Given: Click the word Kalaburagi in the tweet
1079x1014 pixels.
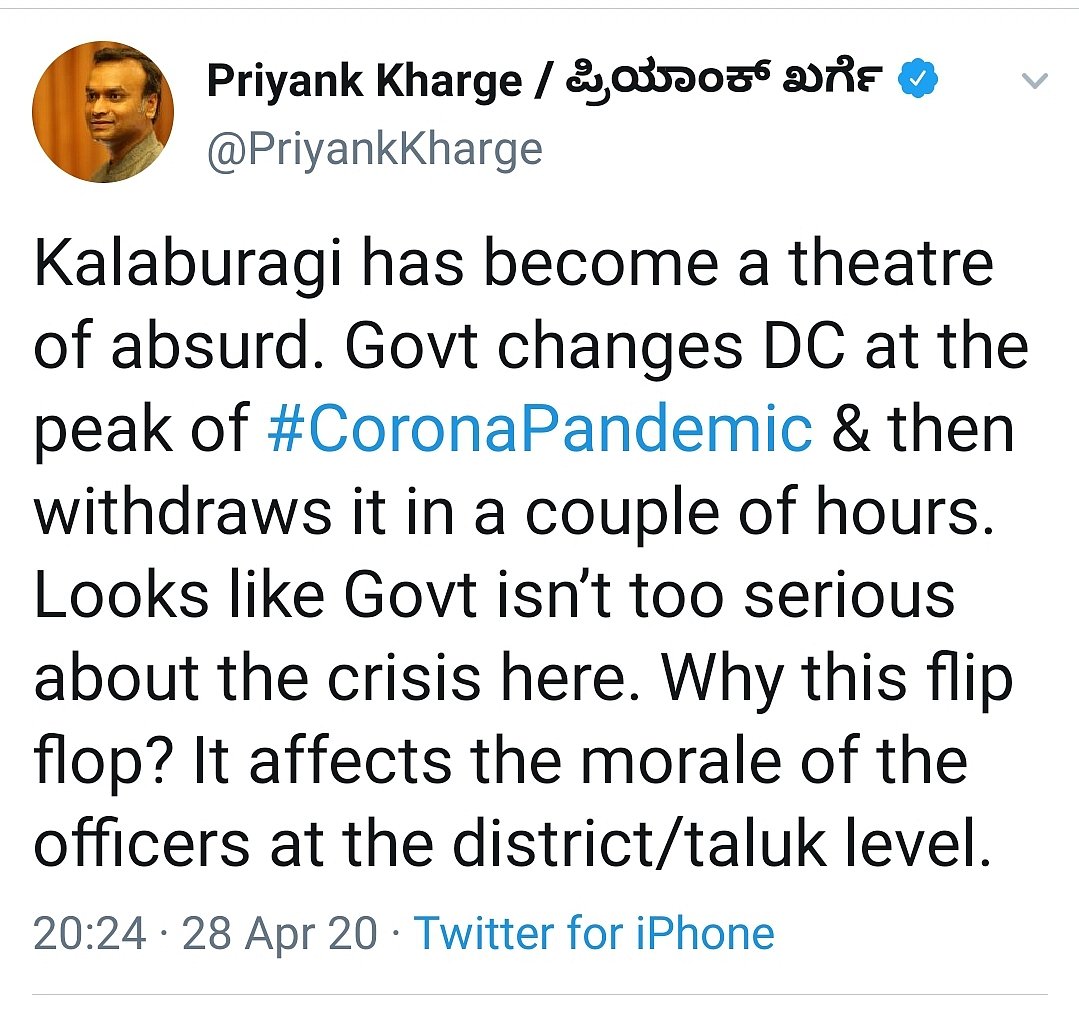Looking at the screenshot, I should [x=188, y=266].
